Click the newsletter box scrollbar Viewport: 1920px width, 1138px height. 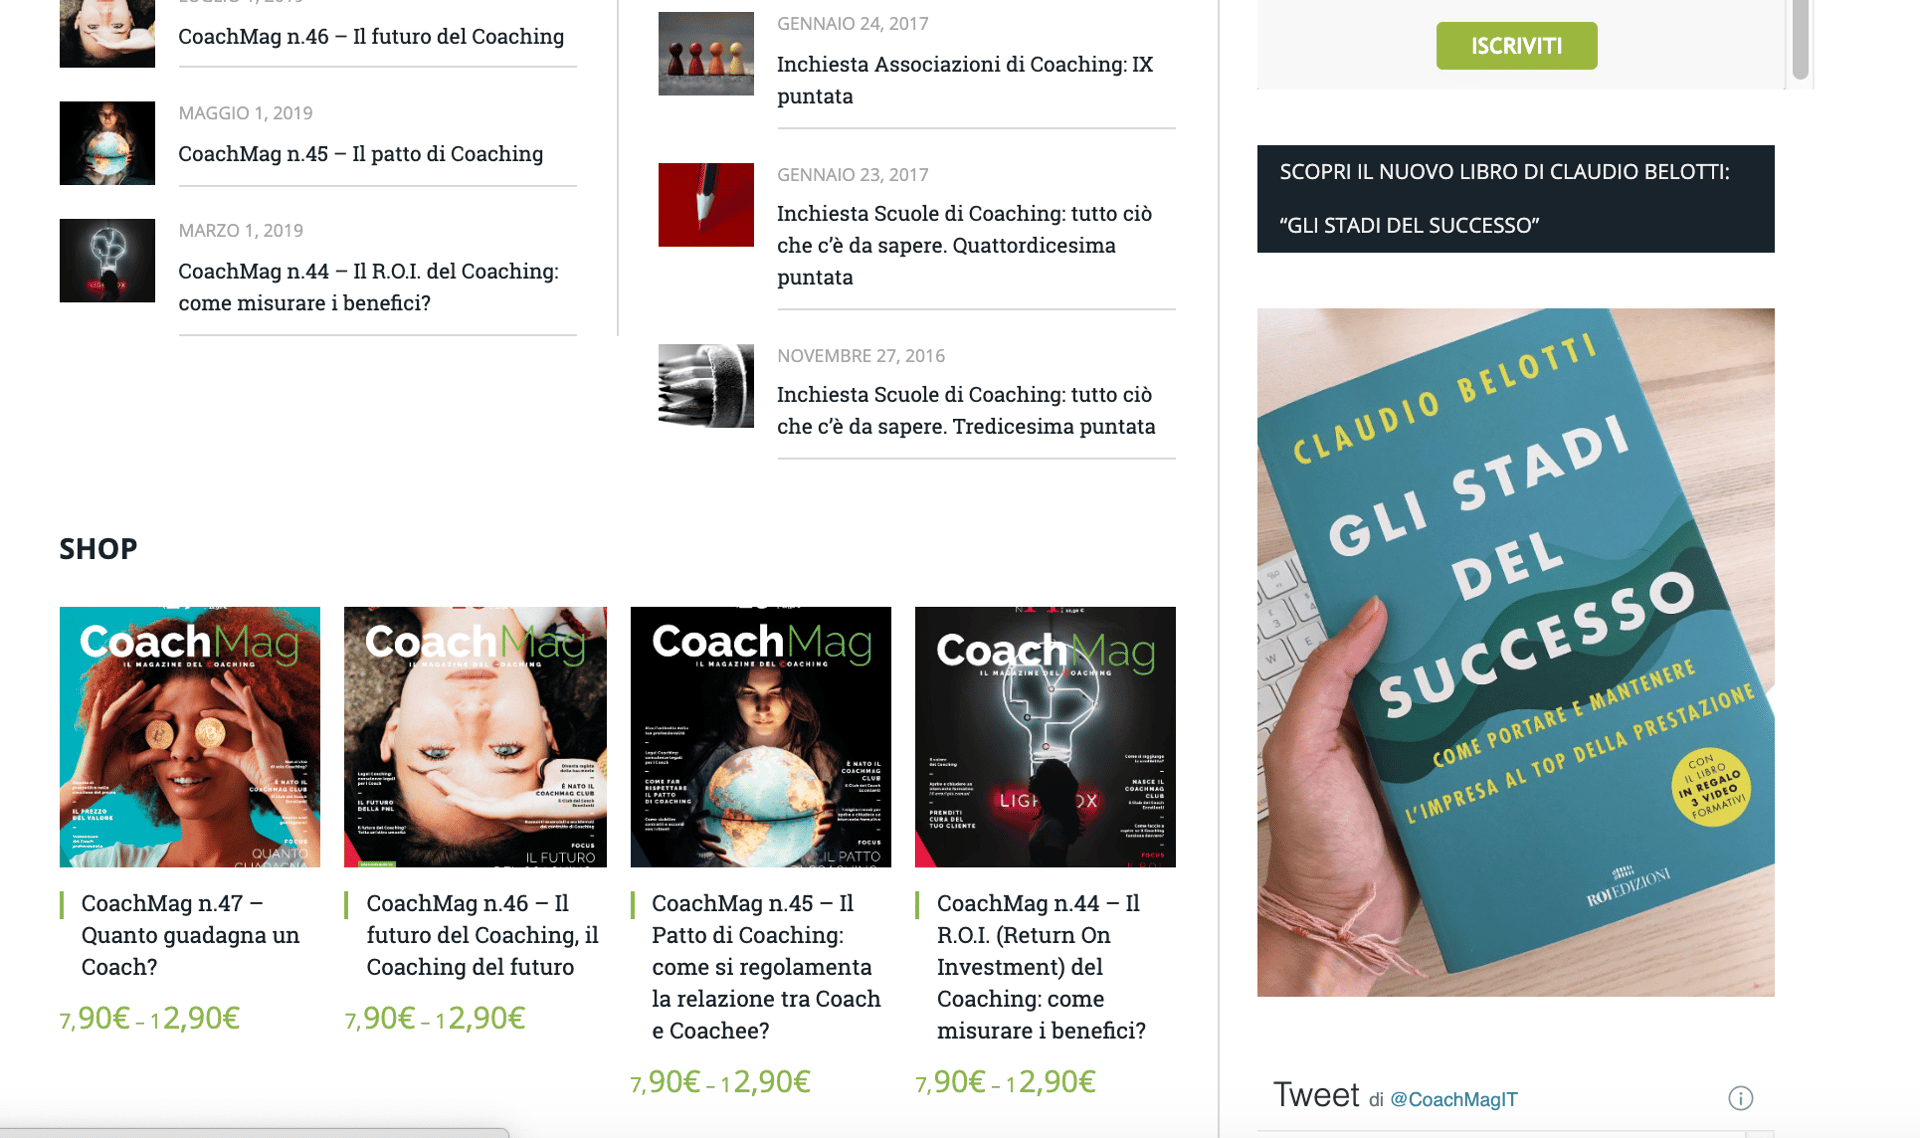pos(1800,40)
